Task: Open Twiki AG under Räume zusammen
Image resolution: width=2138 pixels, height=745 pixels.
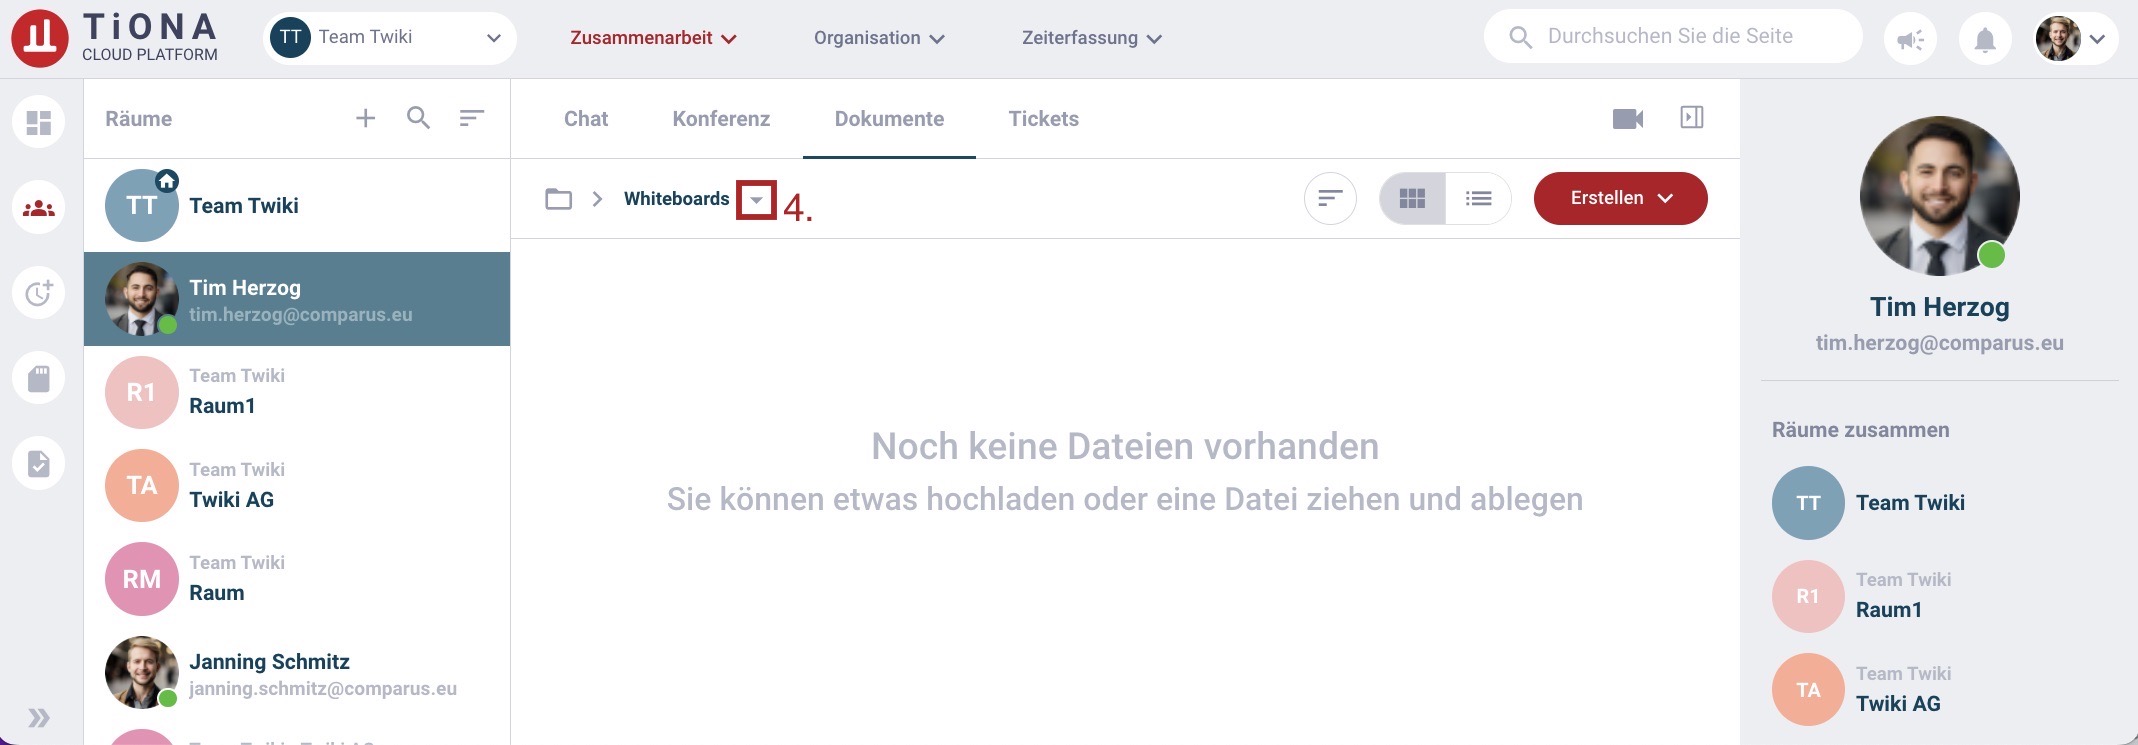Action: 1939,689
